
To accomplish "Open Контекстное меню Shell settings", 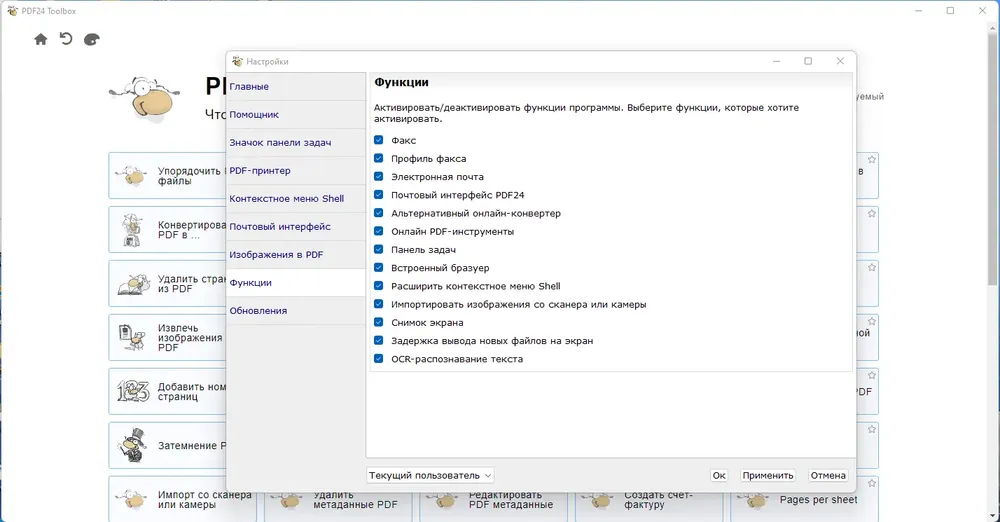I will tap(296, 199).
